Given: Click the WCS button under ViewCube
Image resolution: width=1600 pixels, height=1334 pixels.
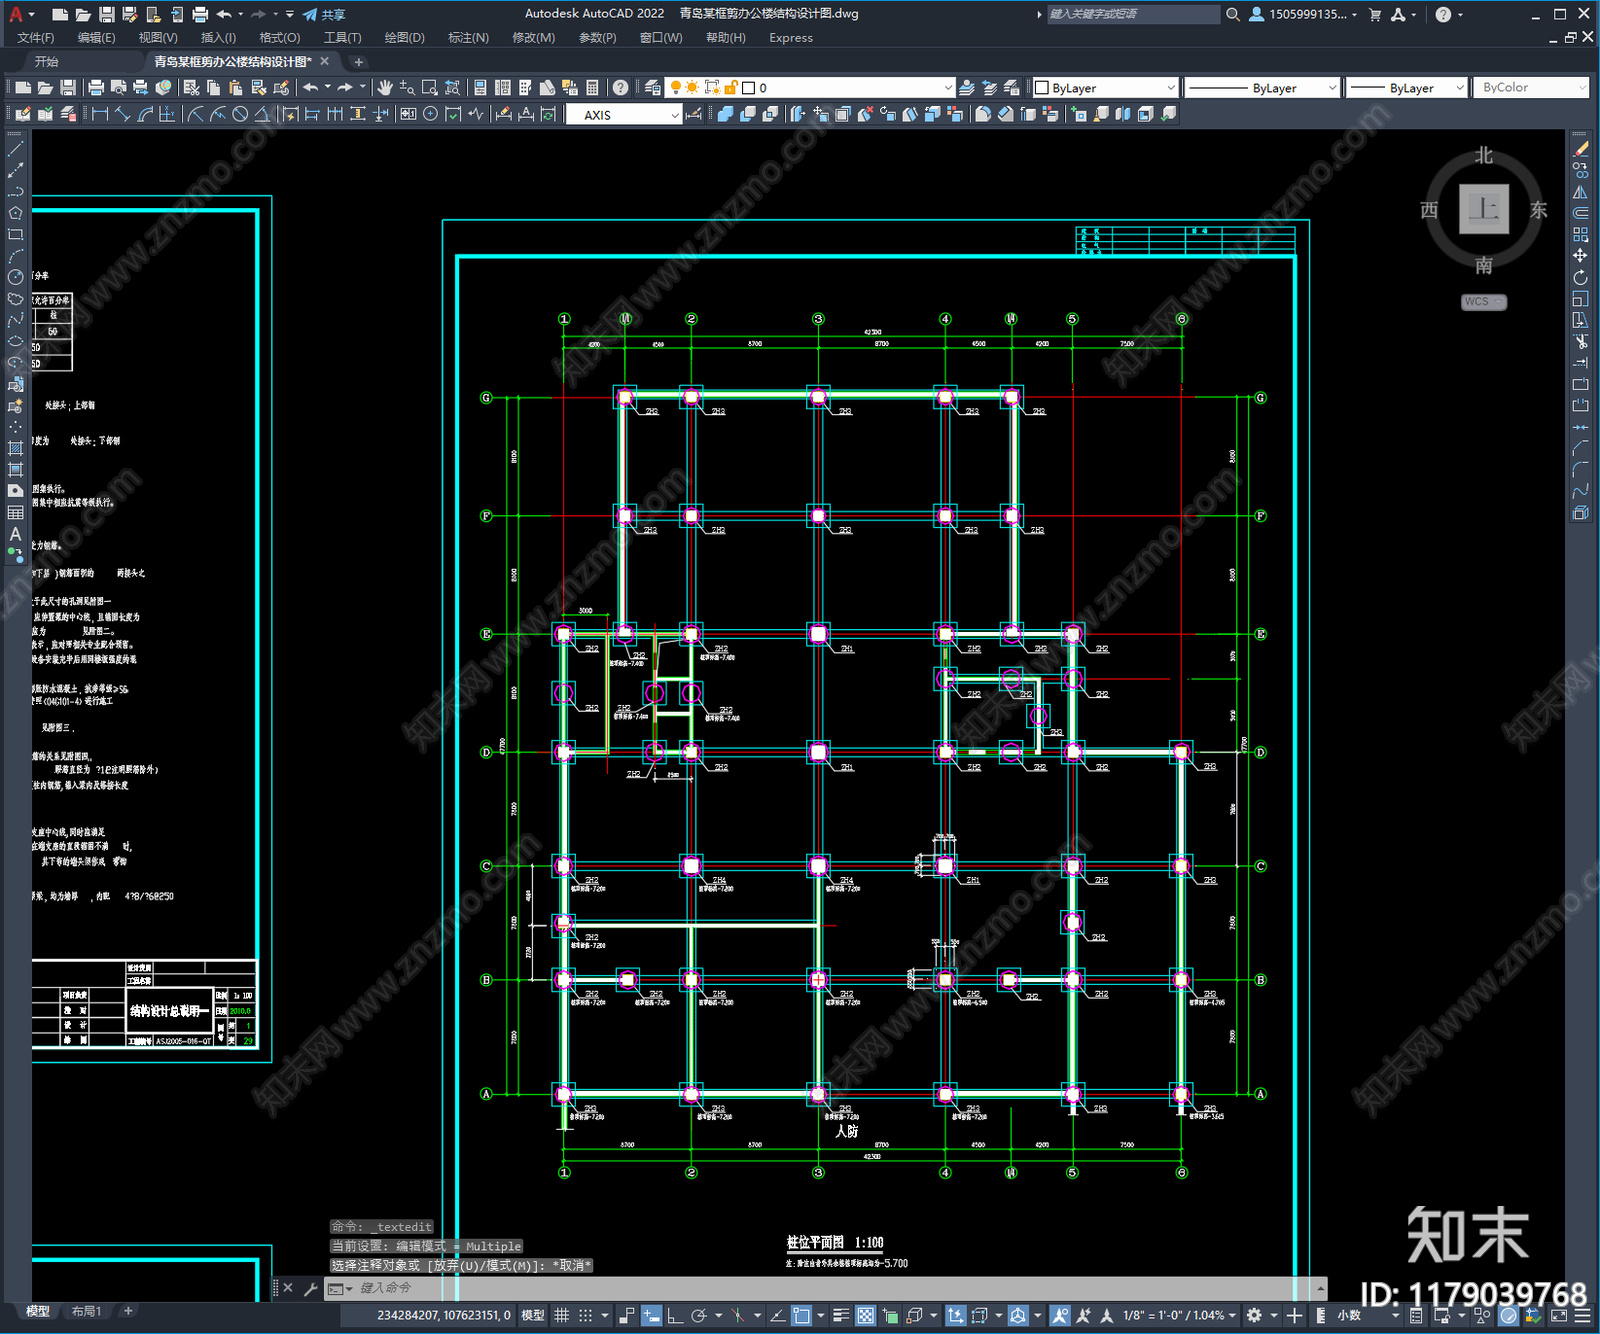Looking at the screenshot, I should tap(1483, 302).
